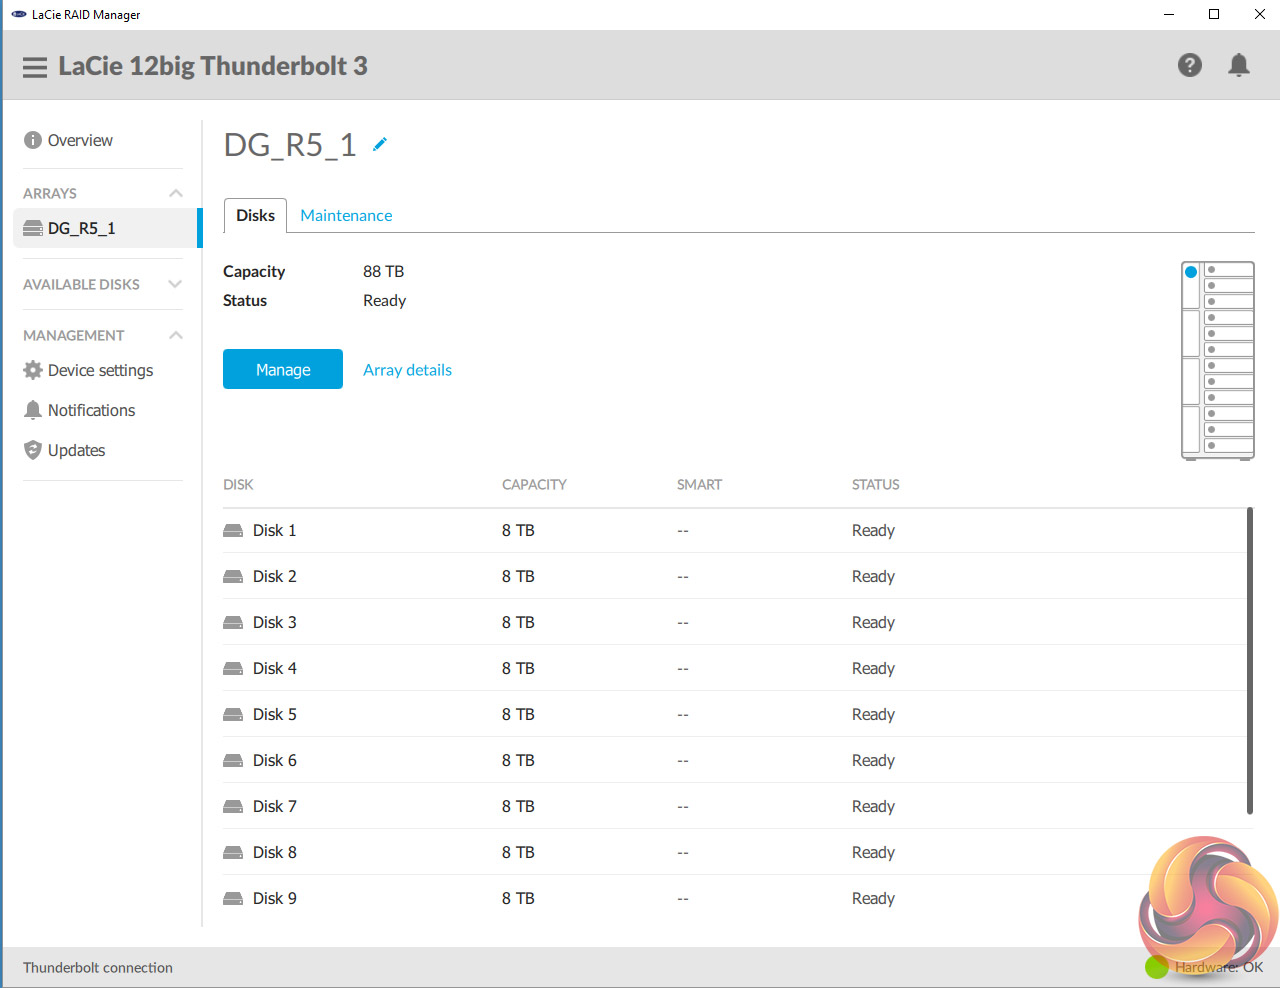Select the Disk 6 row label
Viewport: 1280px width, 988px height.
(x=274, y=760)
